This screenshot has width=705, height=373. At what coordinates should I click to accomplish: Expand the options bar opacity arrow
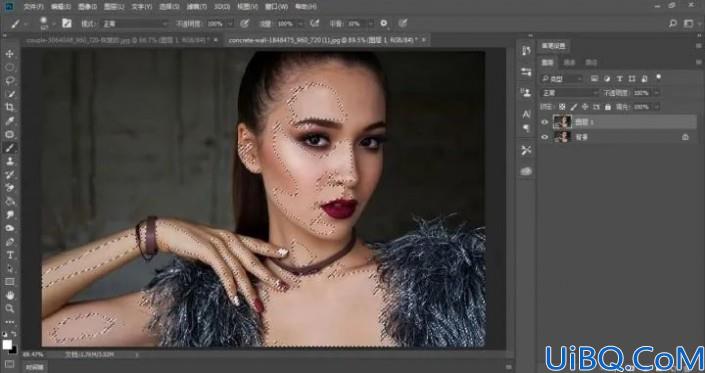[x=231, y=23]
